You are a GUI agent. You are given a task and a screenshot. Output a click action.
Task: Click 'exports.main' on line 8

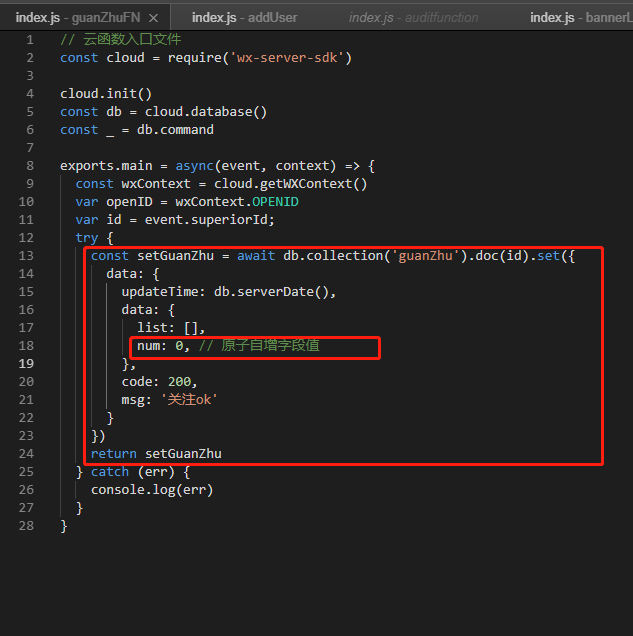(106, 165)
